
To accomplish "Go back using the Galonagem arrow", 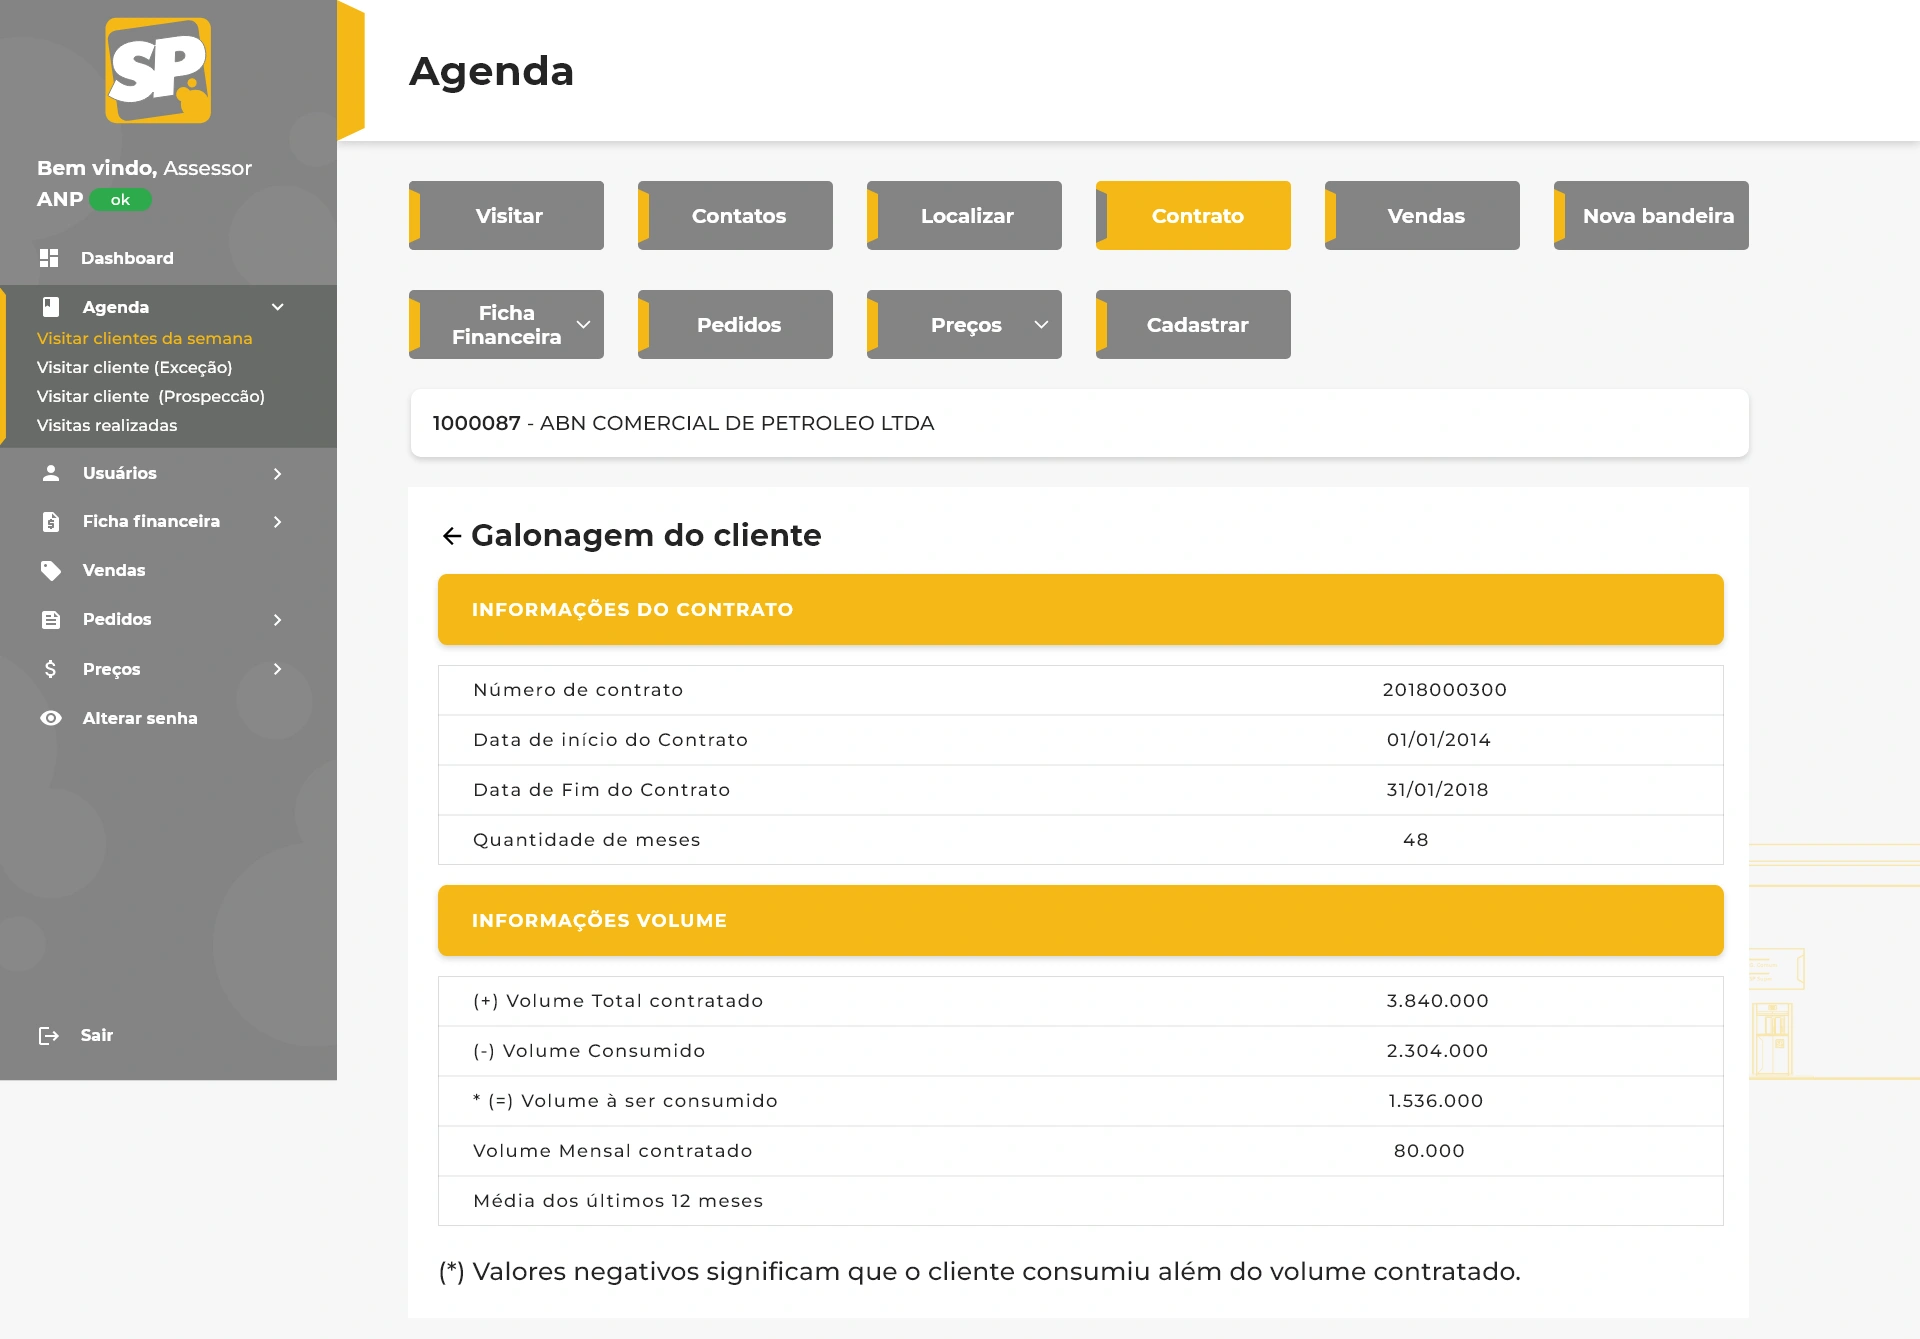I will (451, 536).
